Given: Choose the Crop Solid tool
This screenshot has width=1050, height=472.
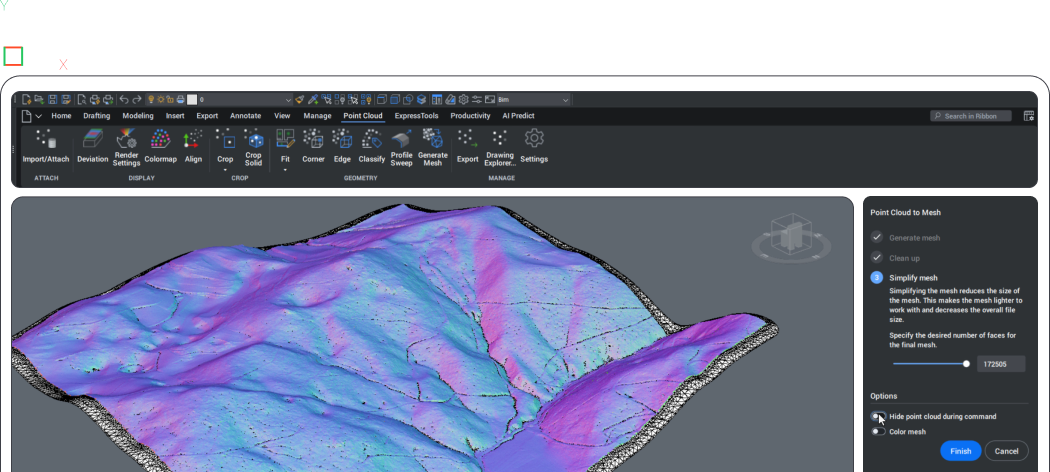Looking at the screenshot, I should [253, 148].
